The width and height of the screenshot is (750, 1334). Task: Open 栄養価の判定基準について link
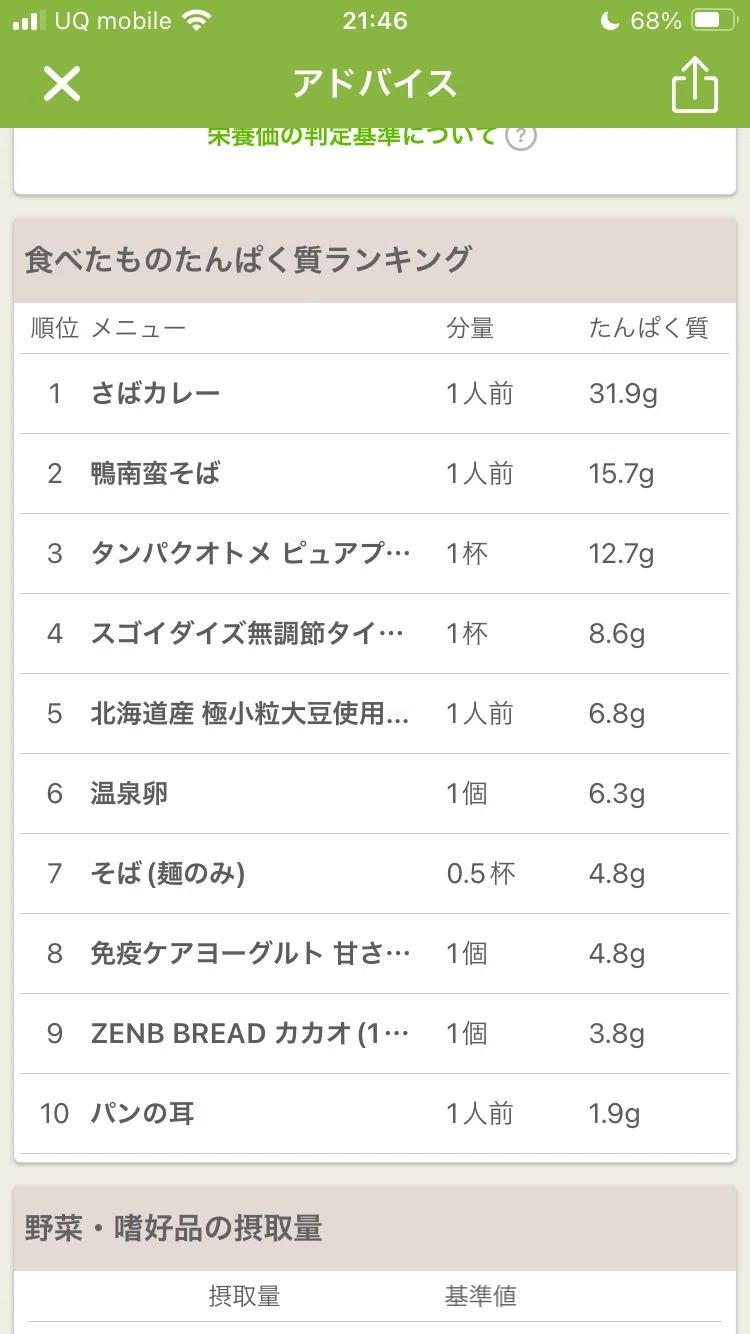coord(352,136)
